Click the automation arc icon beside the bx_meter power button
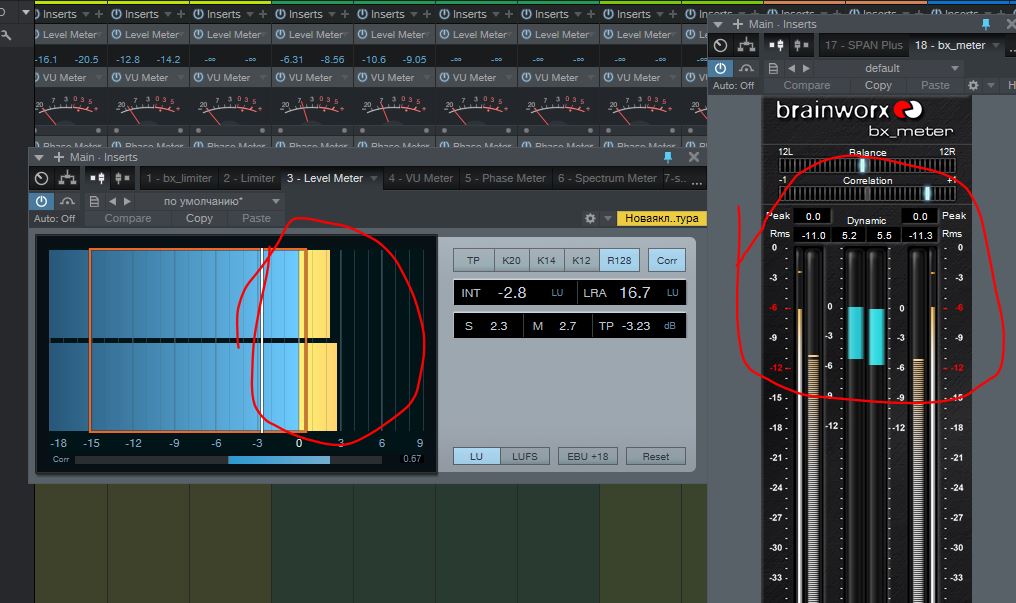1016x603 pixels. pyautogui.click(x=746, y=68)
